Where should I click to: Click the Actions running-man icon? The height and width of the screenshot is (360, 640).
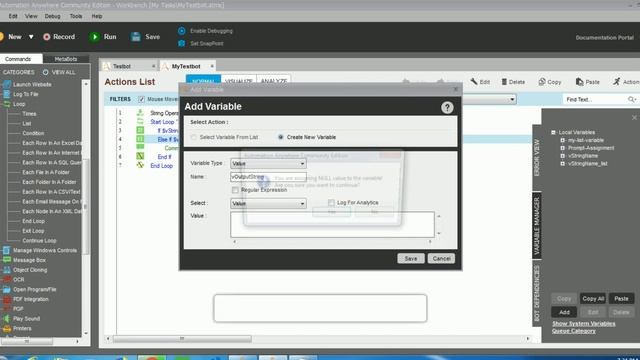pos(616,82)
